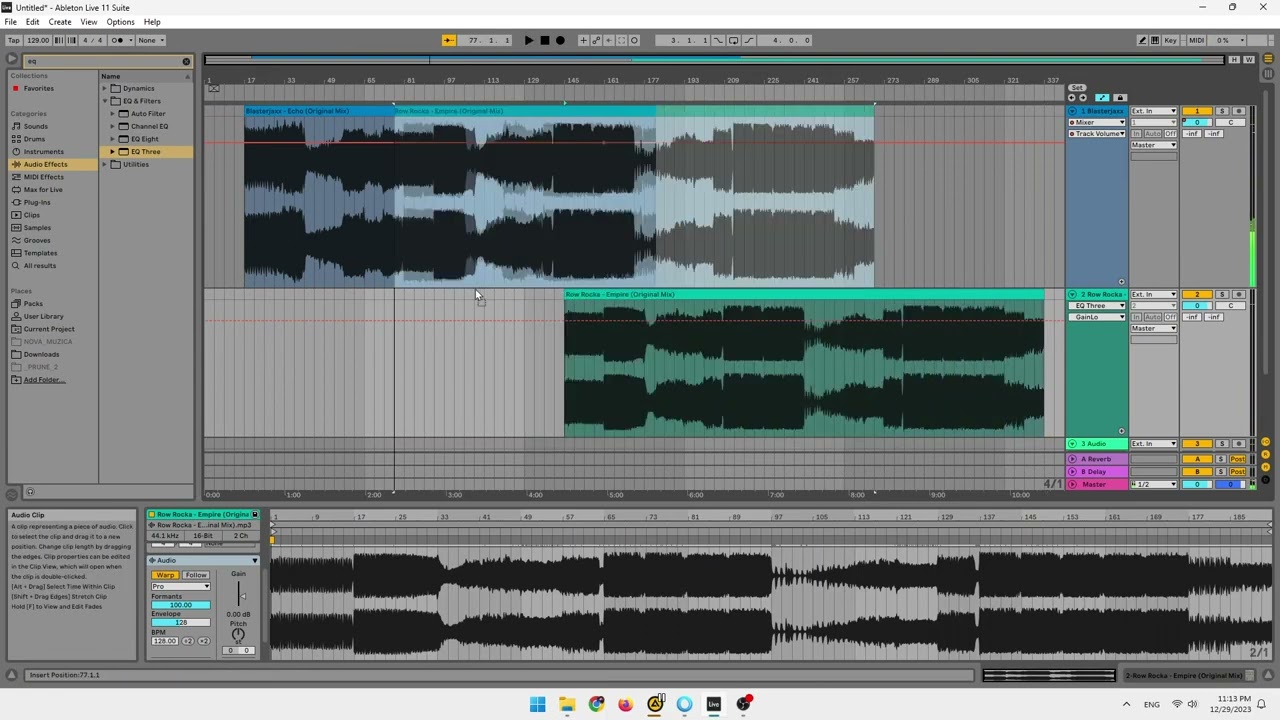Image resolution: width=1280 pixels, height=720 pixels.
Task: Click the clip Pitch knob
Action: point(238,636)
